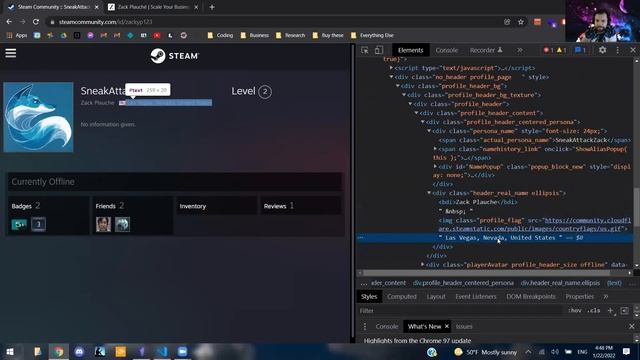
Task: Collapse the persona_name div
Action: [x=429, y=131]
